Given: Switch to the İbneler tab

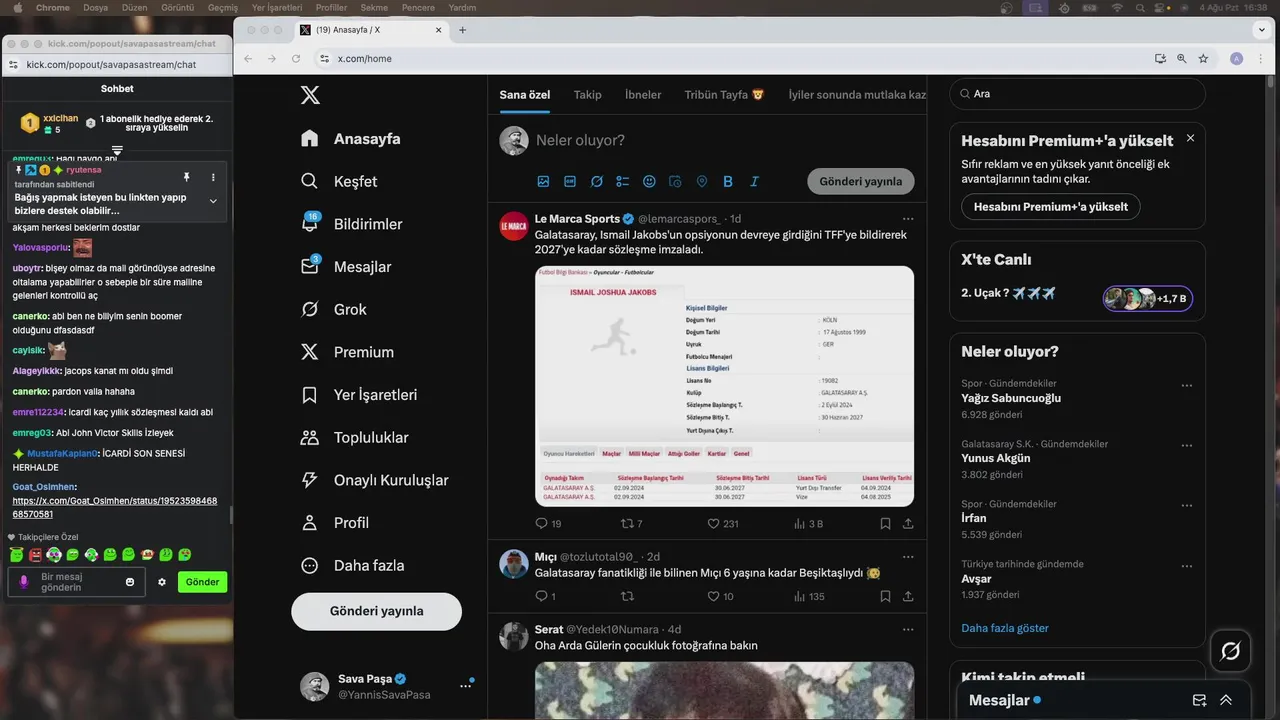Looking at the screenshot, I should 643,95.
